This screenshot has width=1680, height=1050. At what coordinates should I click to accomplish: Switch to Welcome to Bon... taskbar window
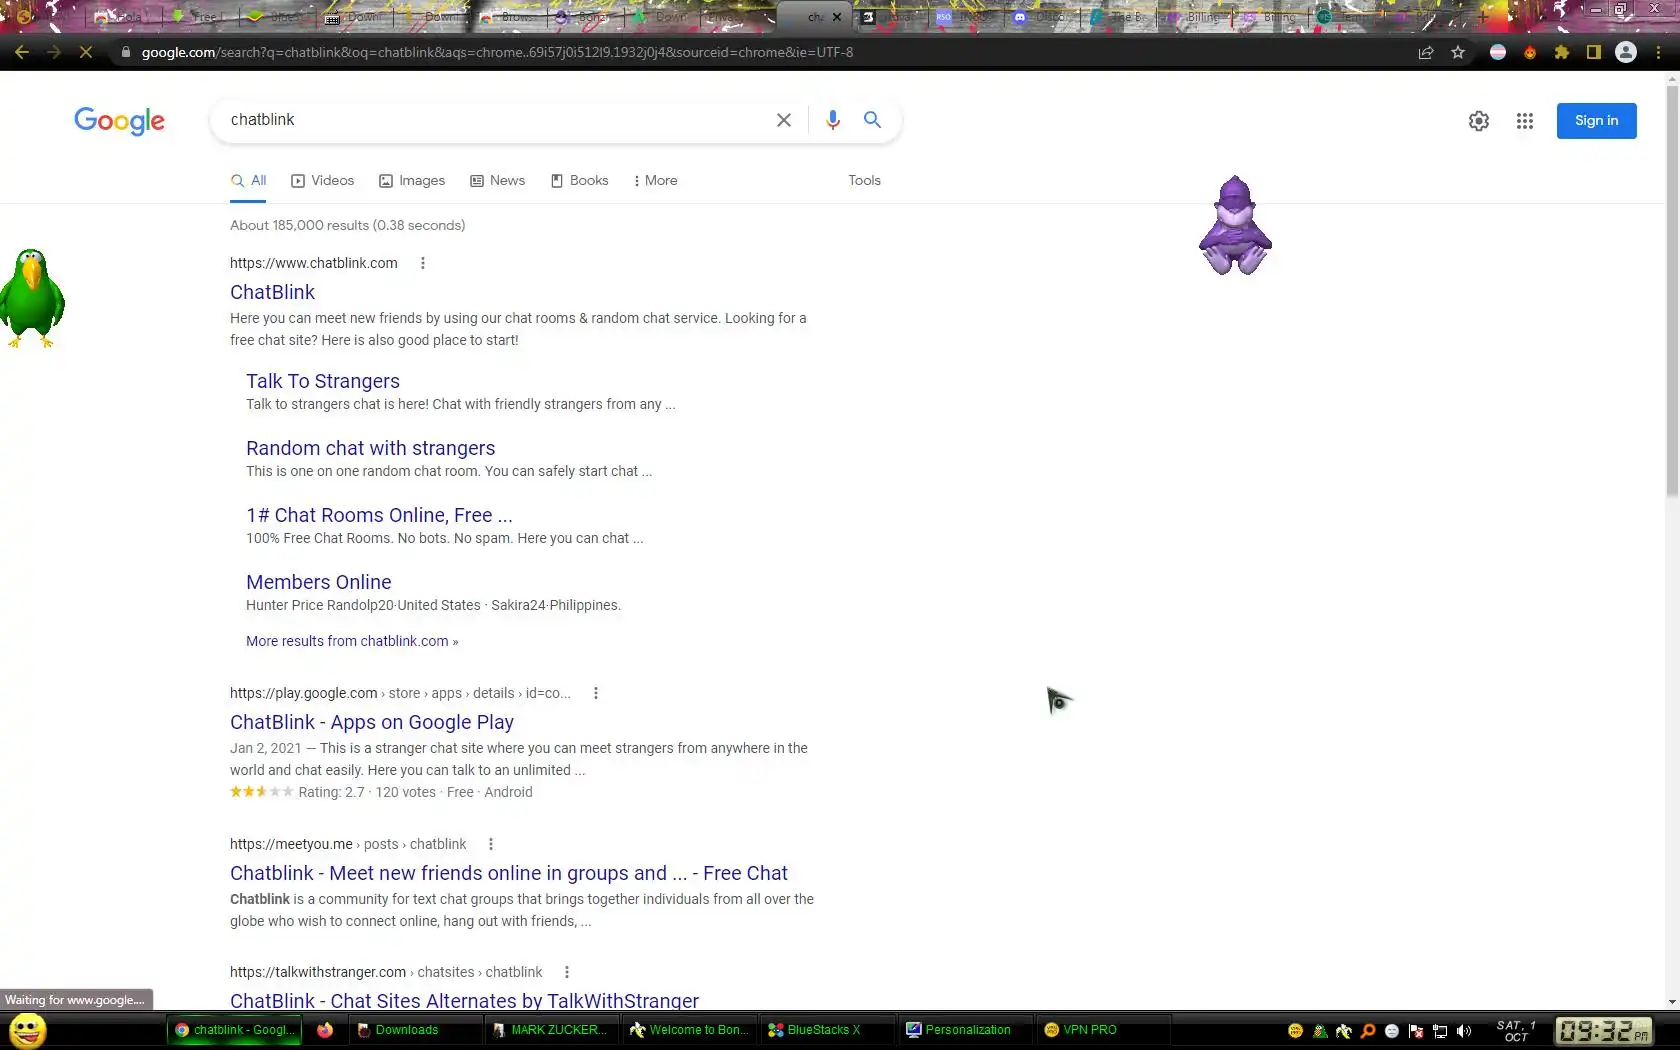(688, 1029)
